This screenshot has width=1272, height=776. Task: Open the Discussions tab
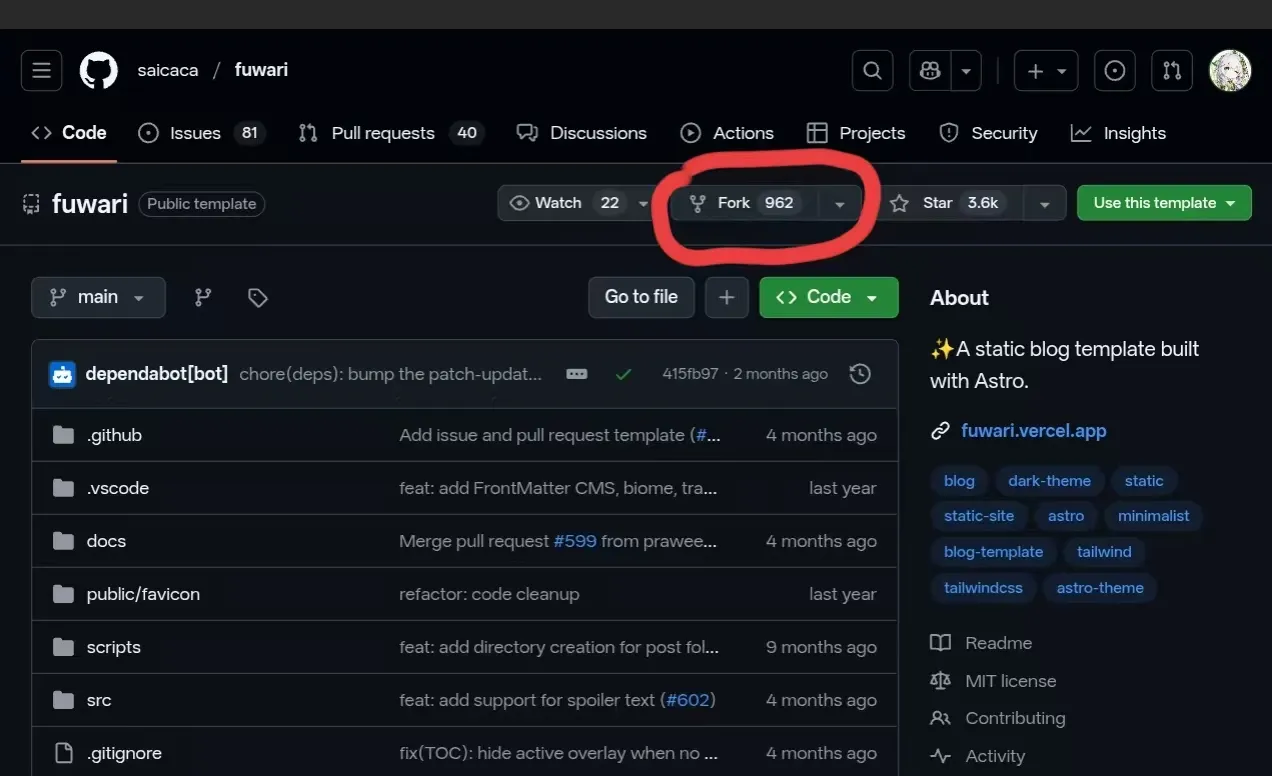tap(581, 133)
